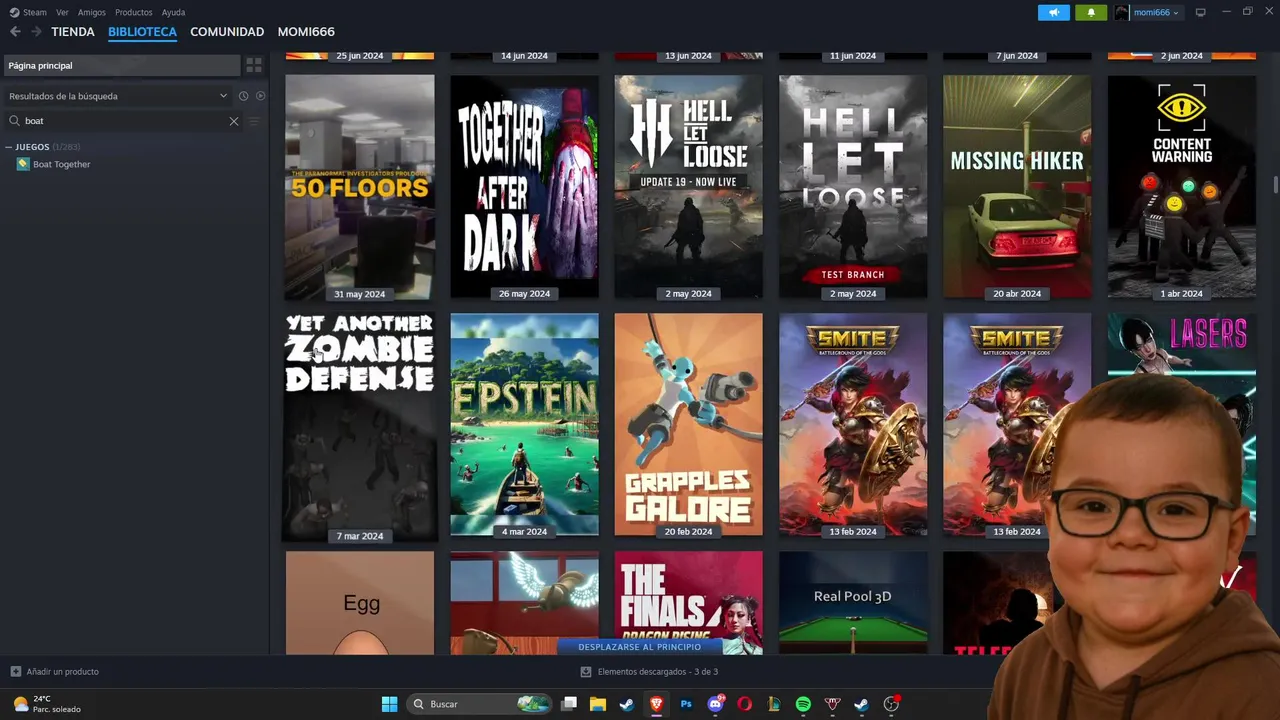Open announcements megaphone button
1280x720 pixels.
1053,12
